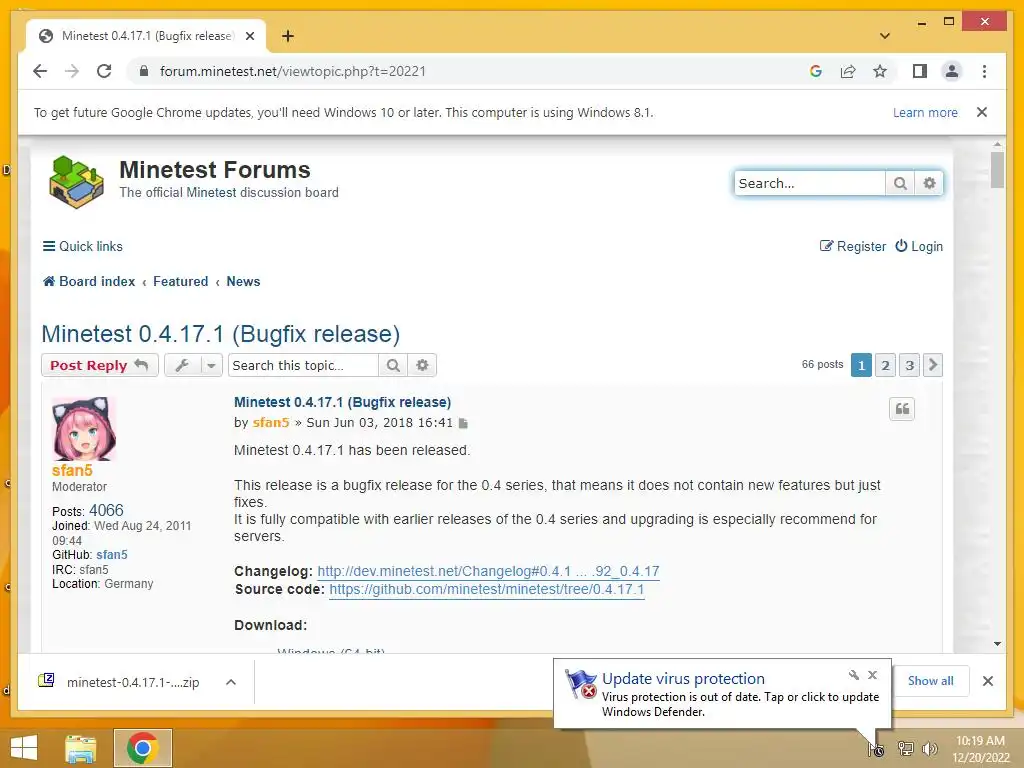Open the GitHub source code link
The height and width of the screenshot is (768, 1024).
coord(487,589)
